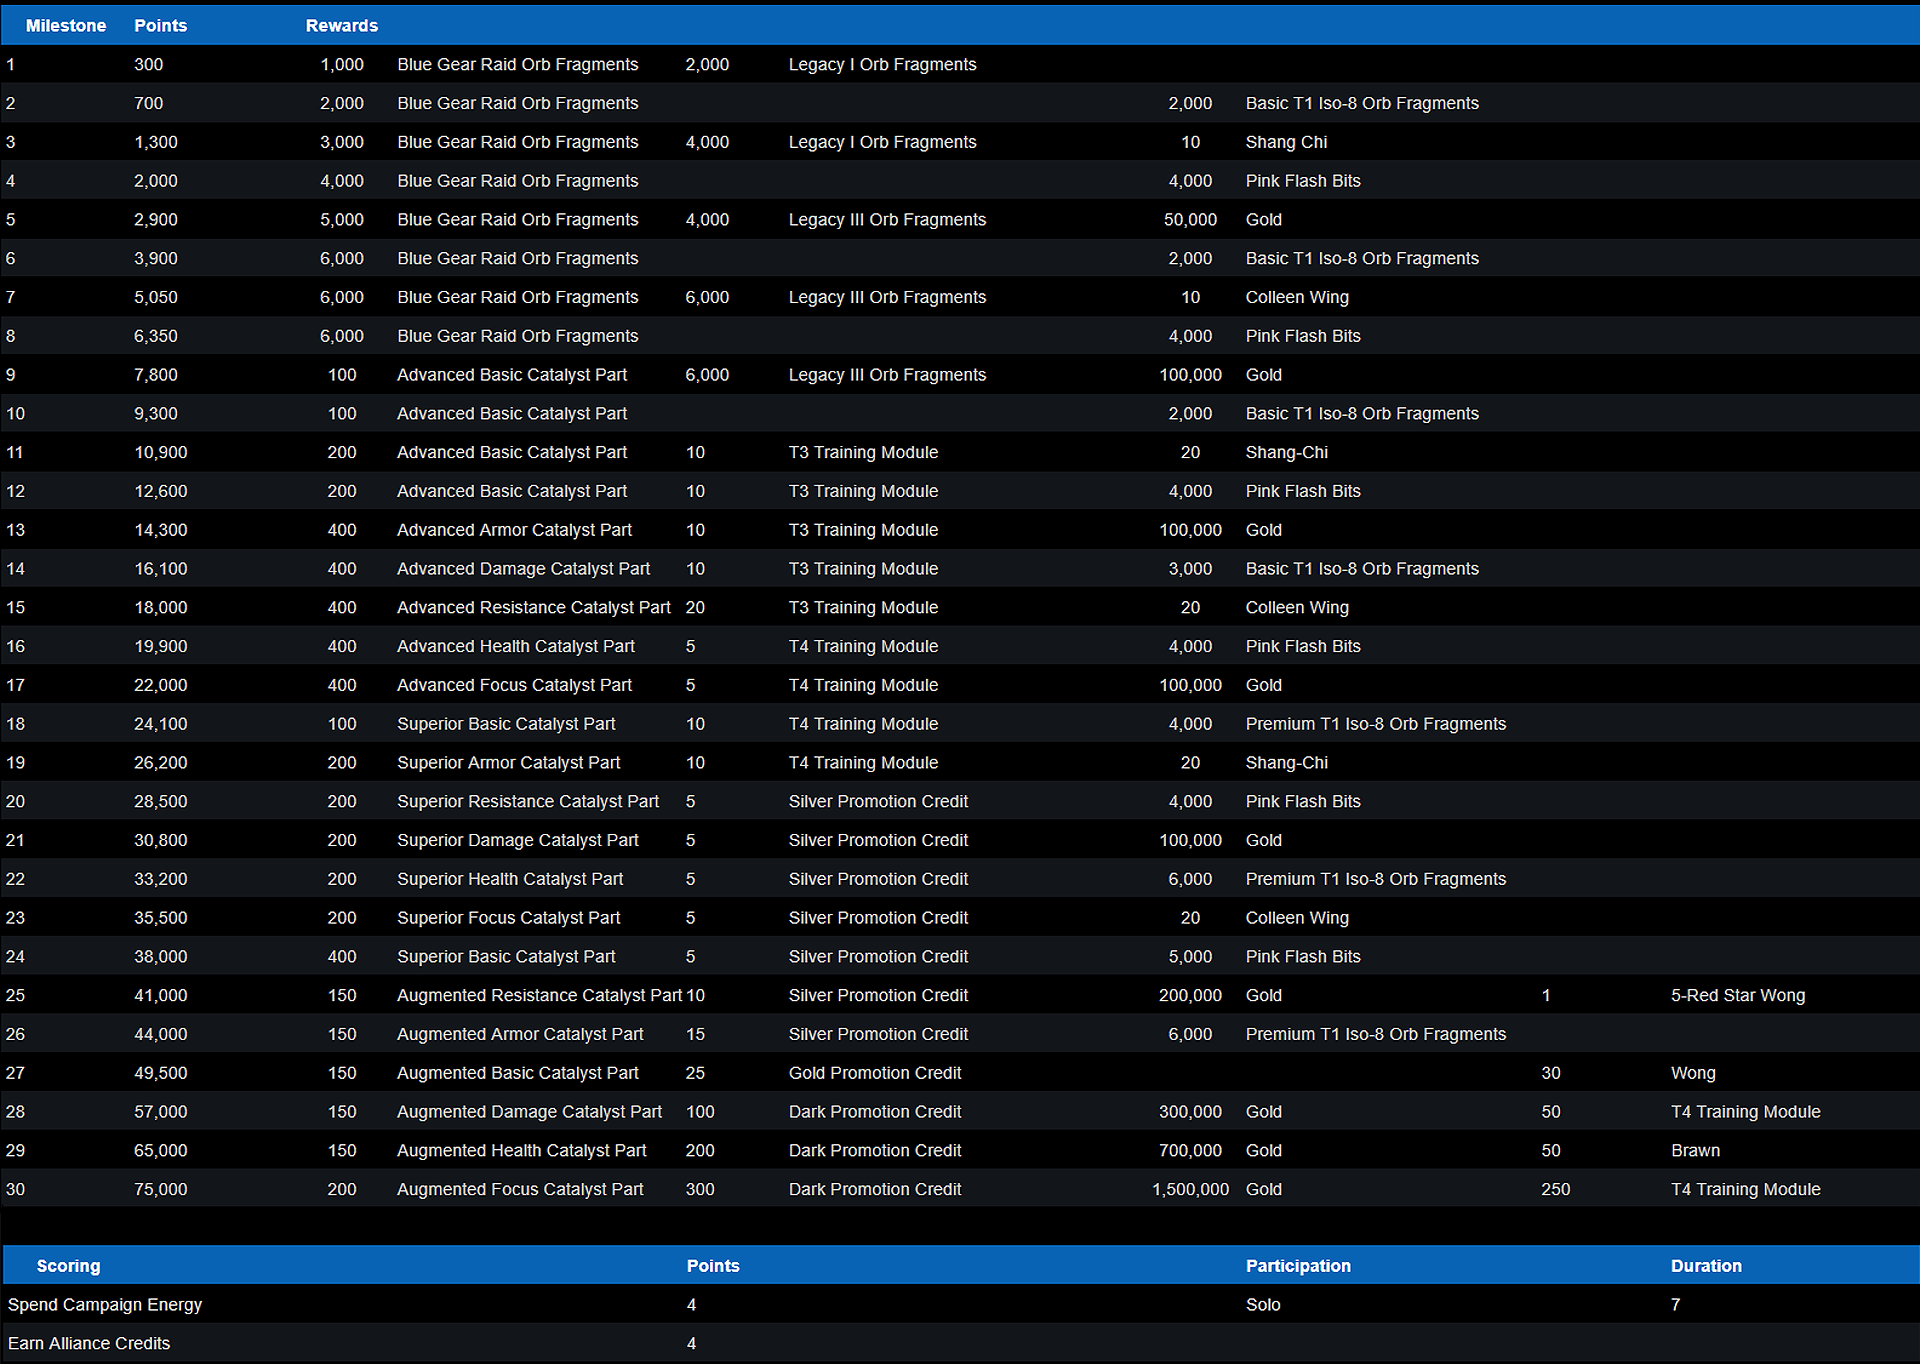Select the 22,000 points cell

pyautogui.click(x=161, y=686)
